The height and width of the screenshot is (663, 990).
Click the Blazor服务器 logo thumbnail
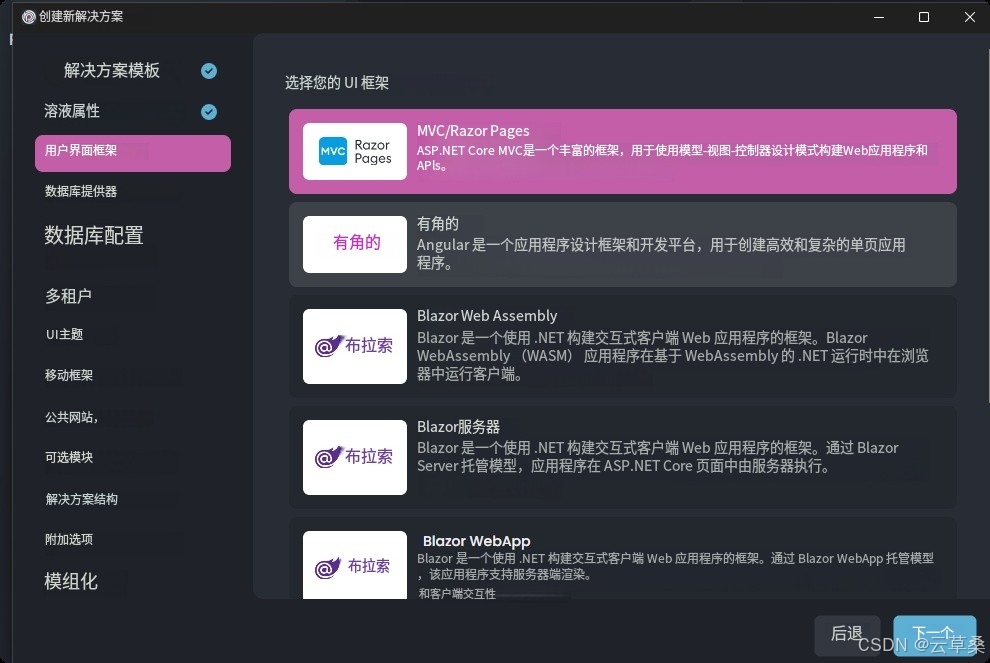355,457
